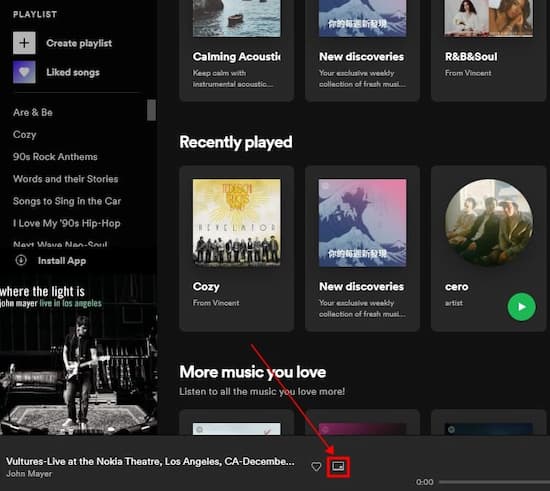Click the R&B&Soul title text

471,56
